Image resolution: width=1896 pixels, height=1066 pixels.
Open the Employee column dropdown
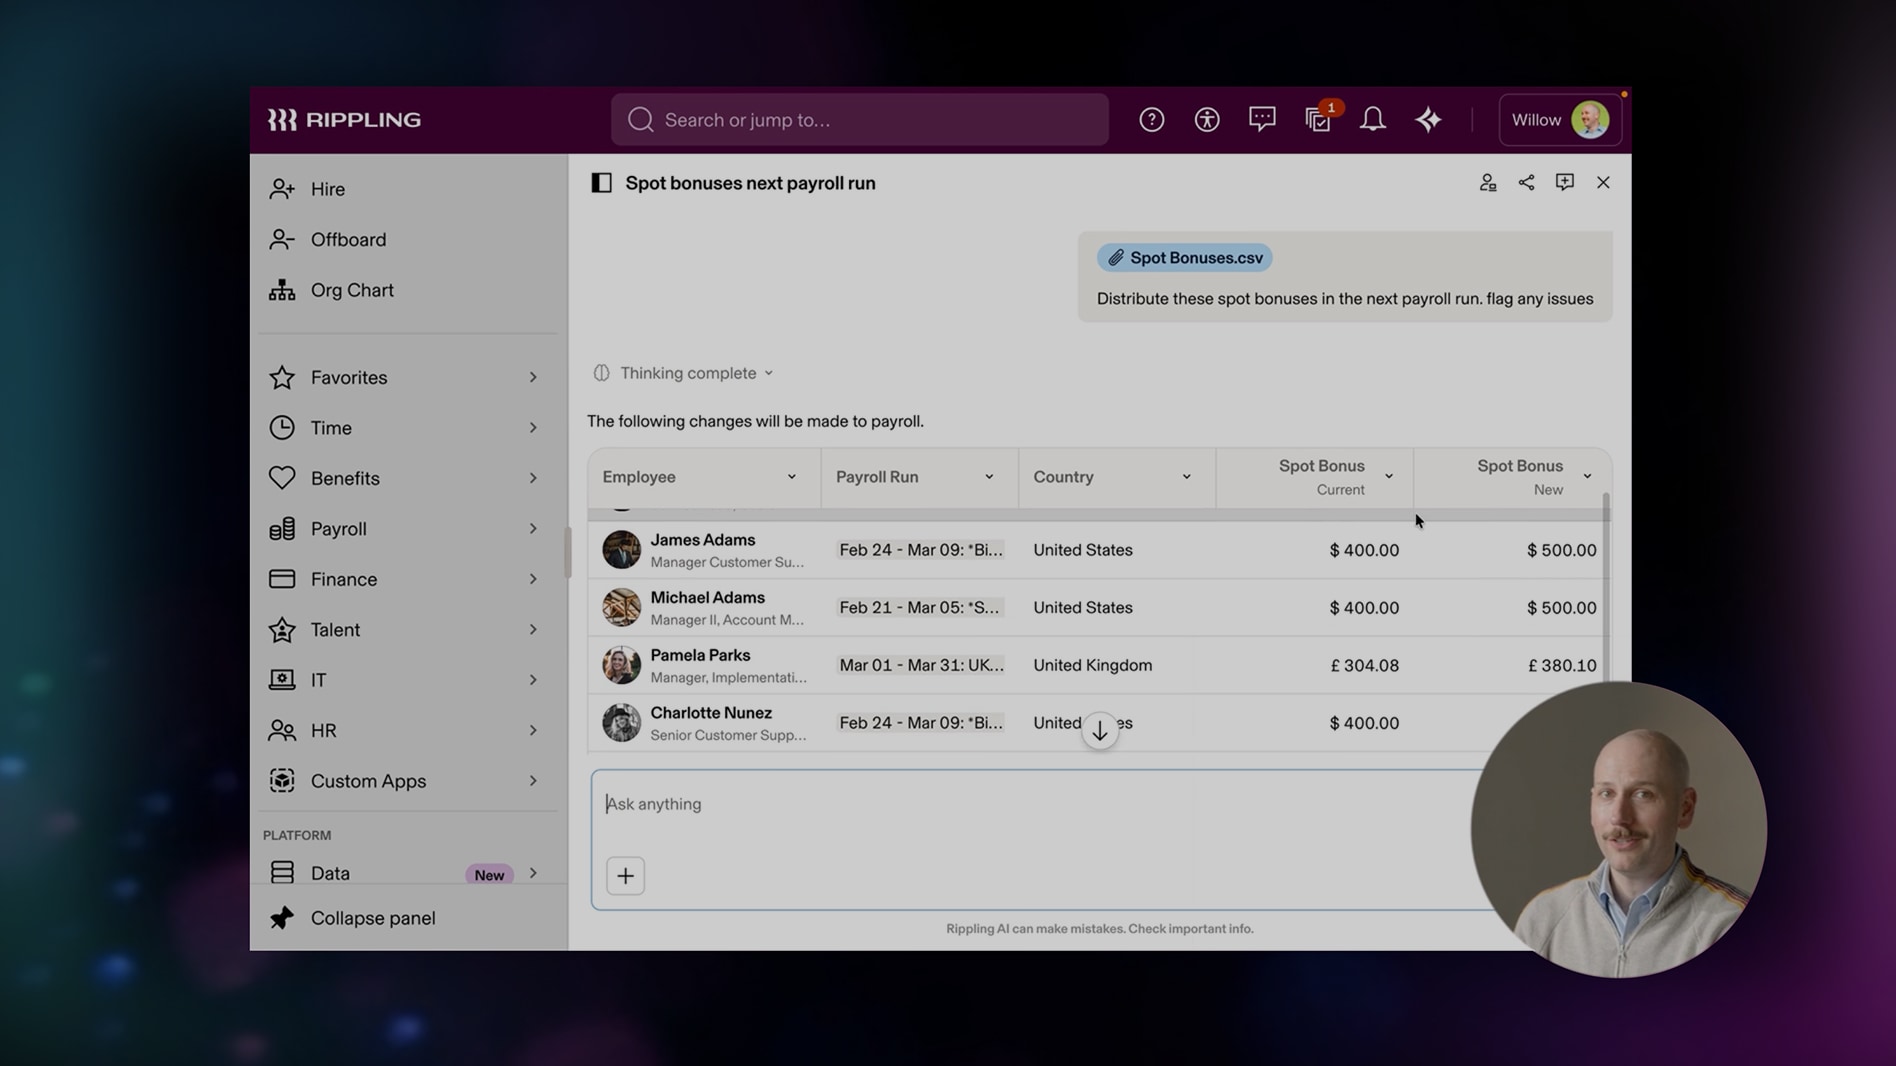pos(791,477)
